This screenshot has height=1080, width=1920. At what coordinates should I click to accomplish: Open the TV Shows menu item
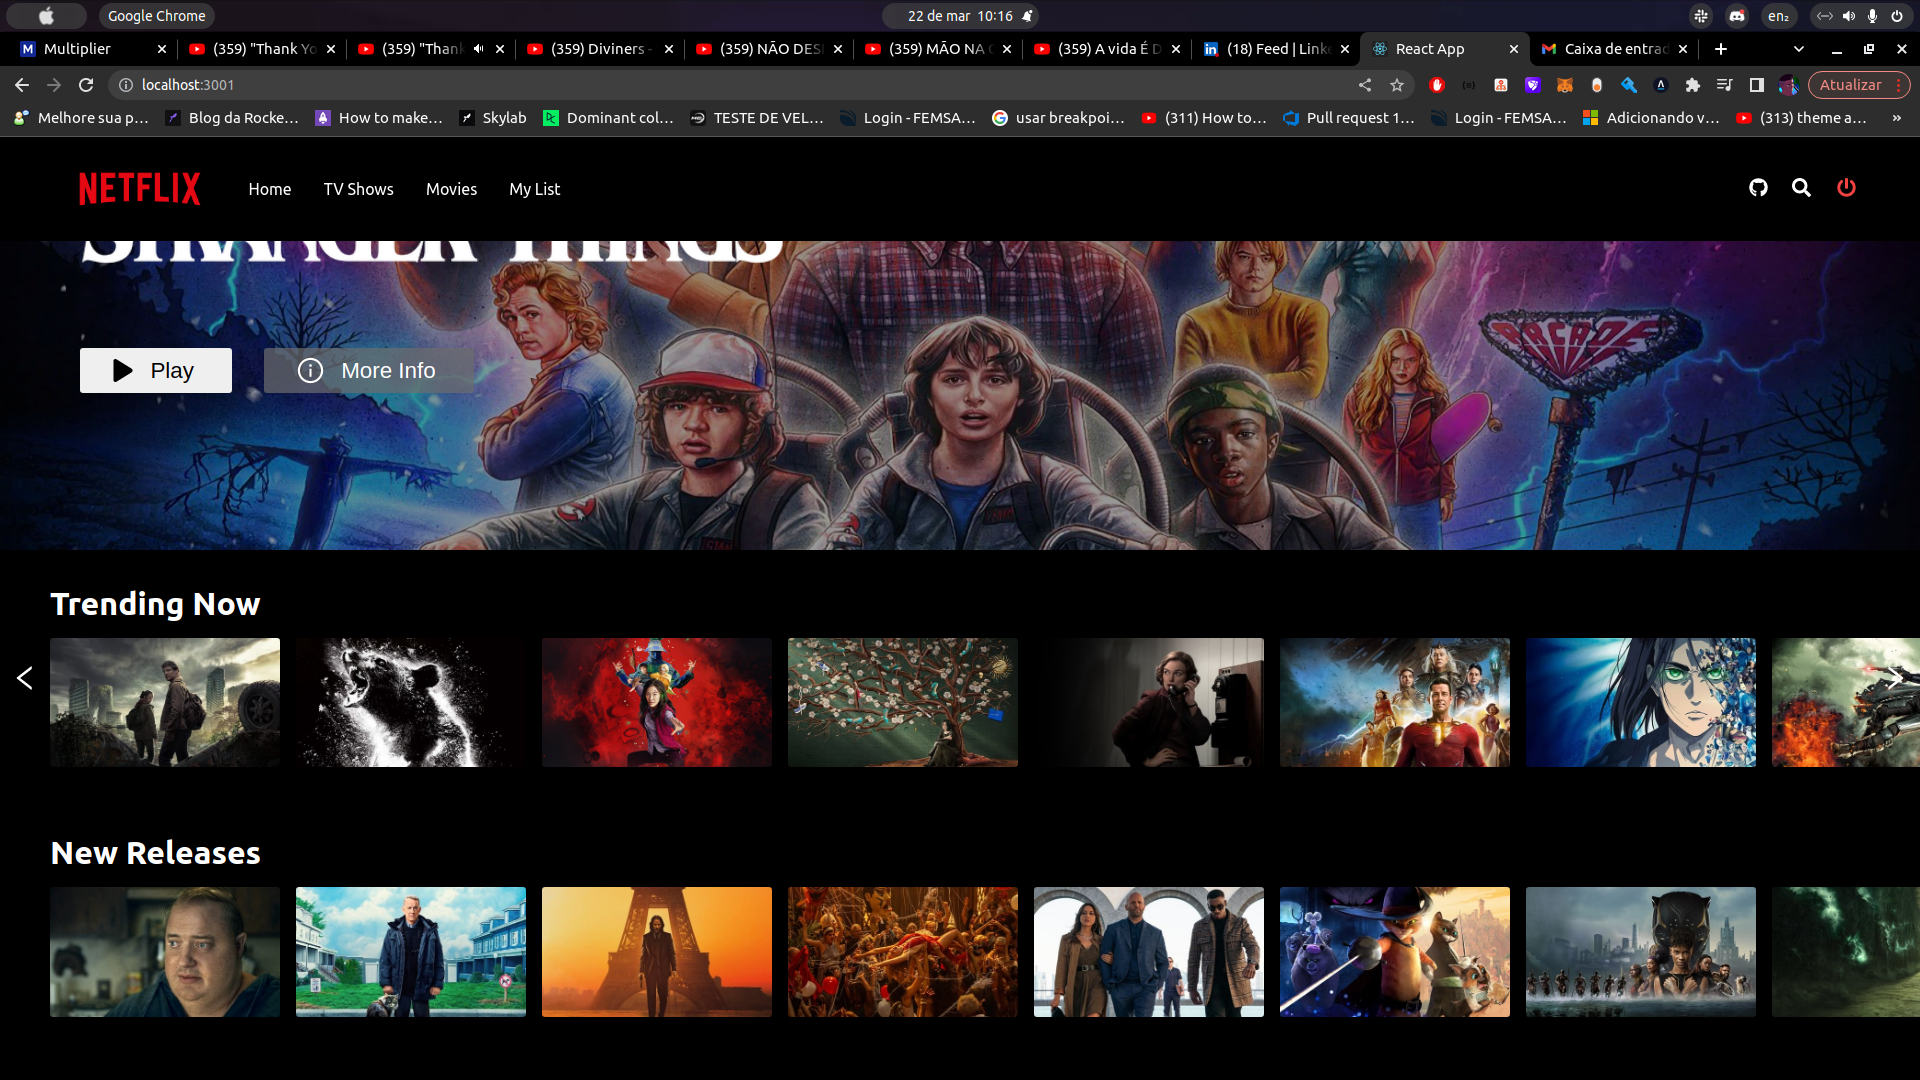click(358, 189)
